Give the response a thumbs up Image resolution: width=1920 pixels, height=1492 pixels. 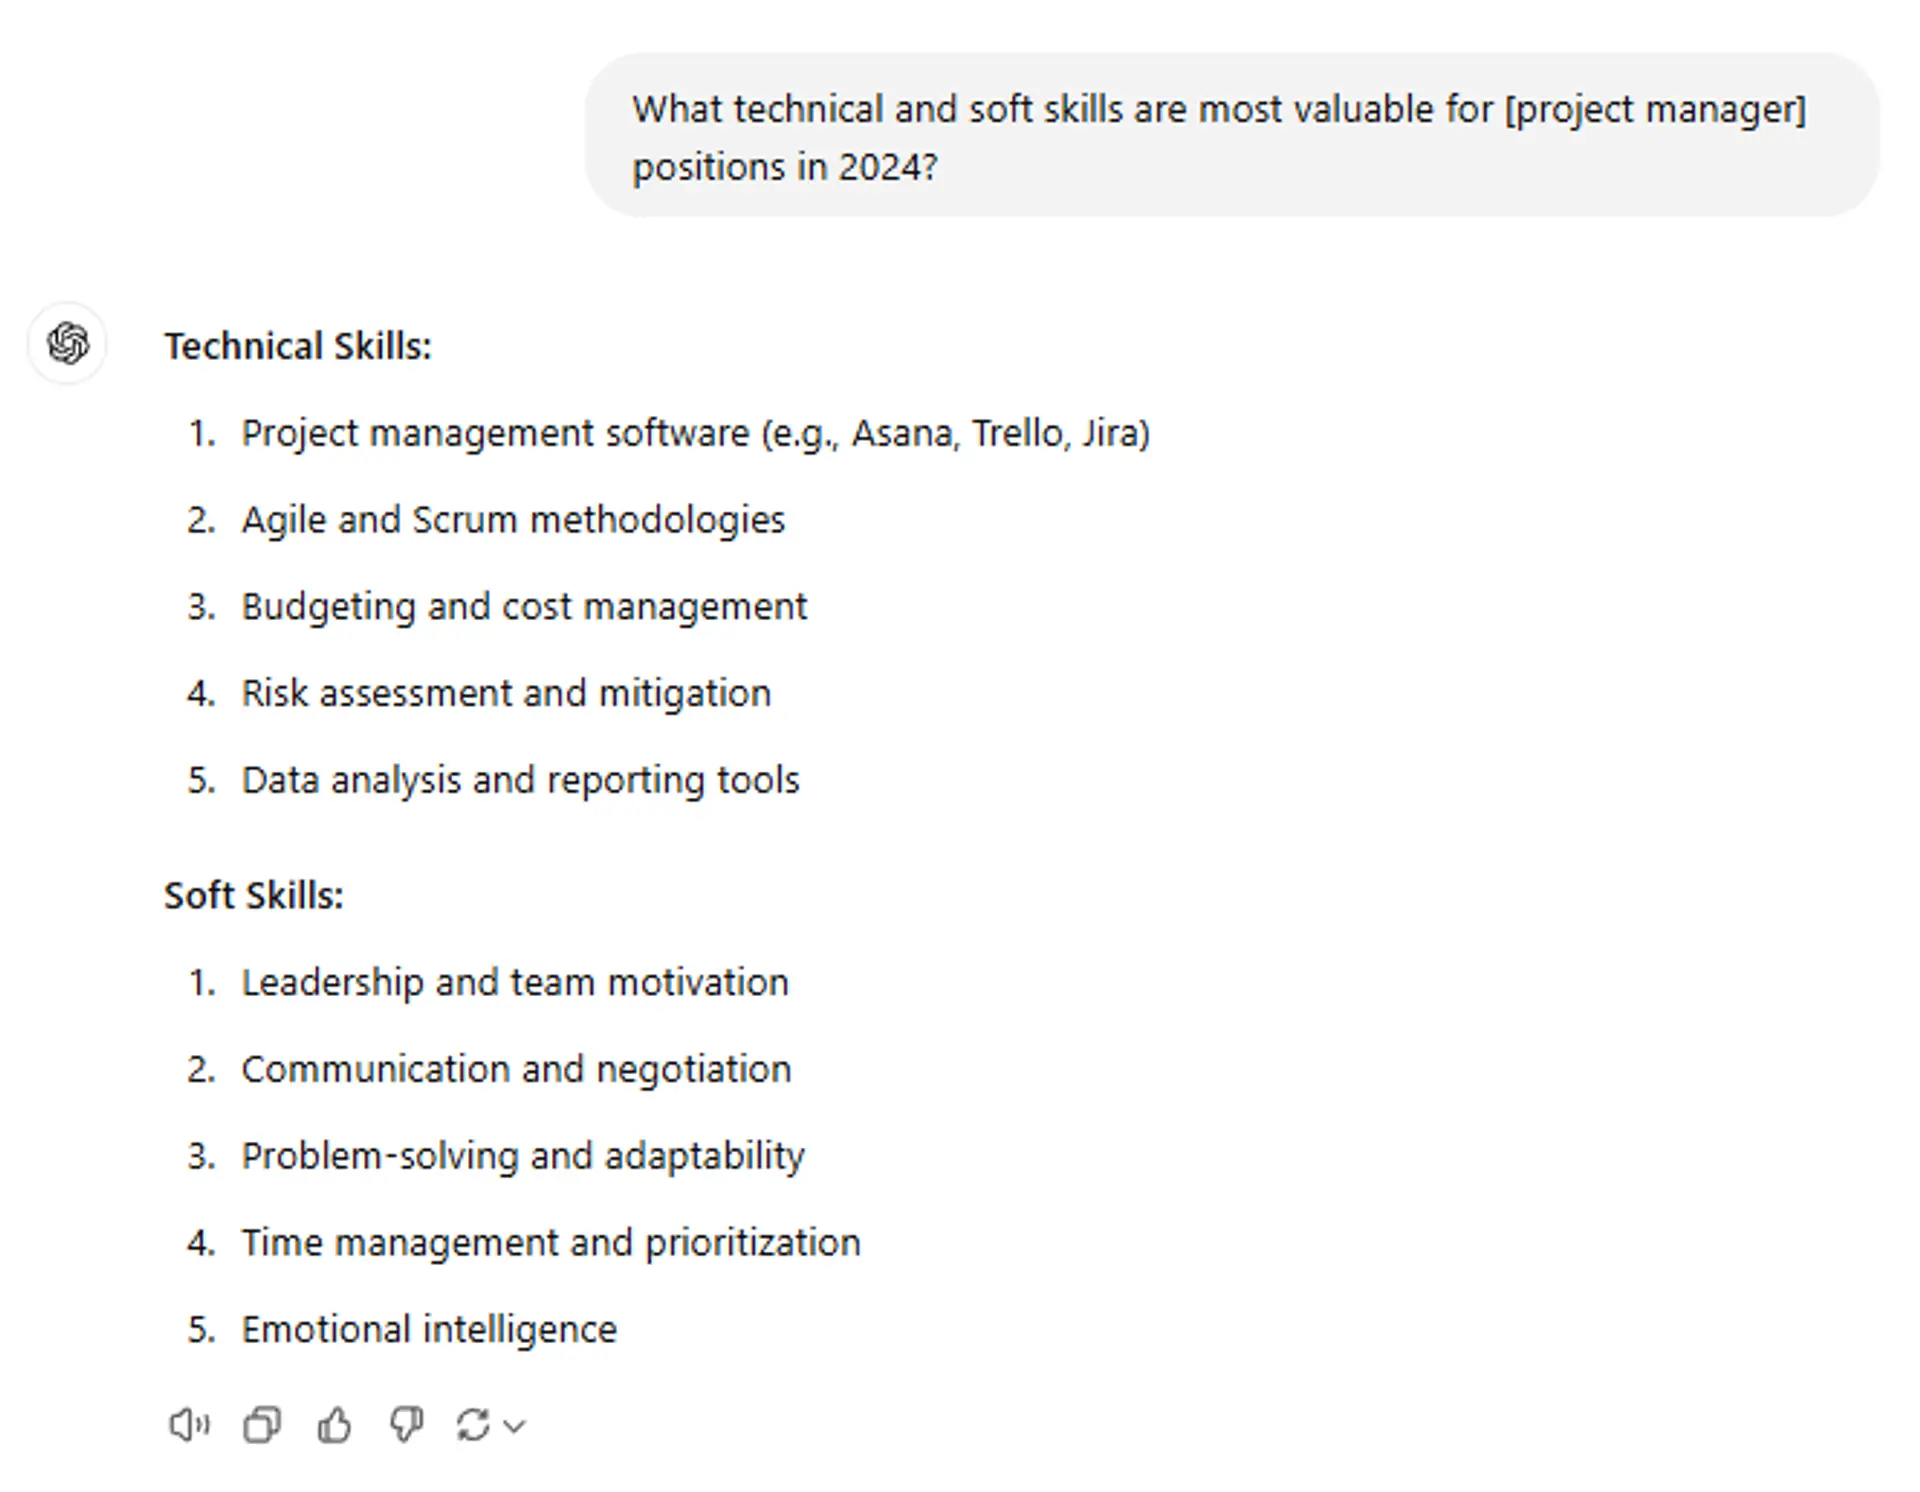[x=334, y=1424]
